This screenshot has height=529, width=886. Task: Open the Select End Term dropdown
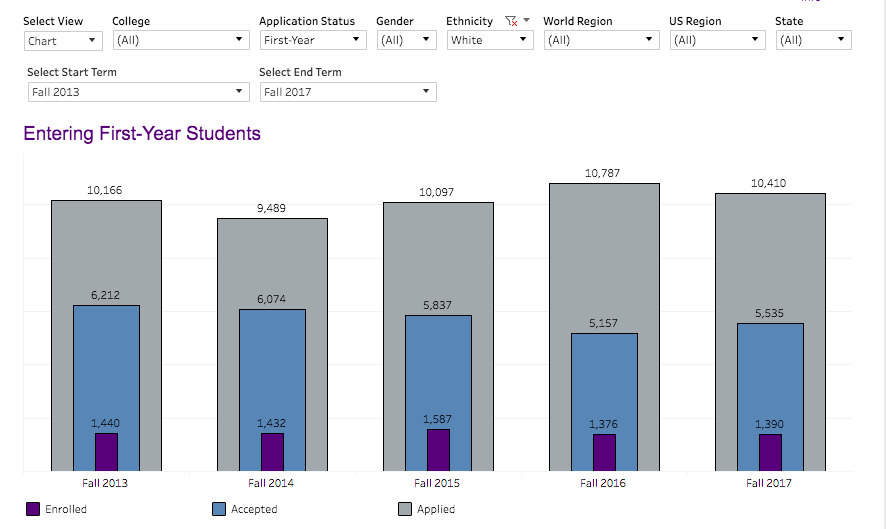[x=347, y=92]
